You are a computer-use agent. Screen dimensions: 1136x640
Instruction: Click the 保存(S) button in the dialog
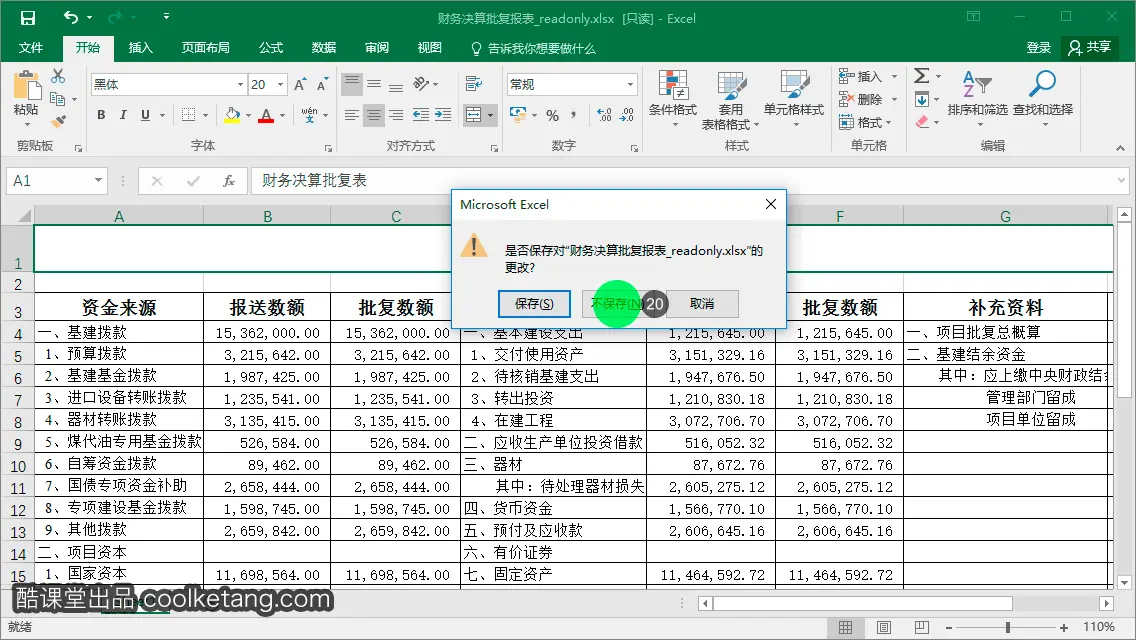[534, 304]
